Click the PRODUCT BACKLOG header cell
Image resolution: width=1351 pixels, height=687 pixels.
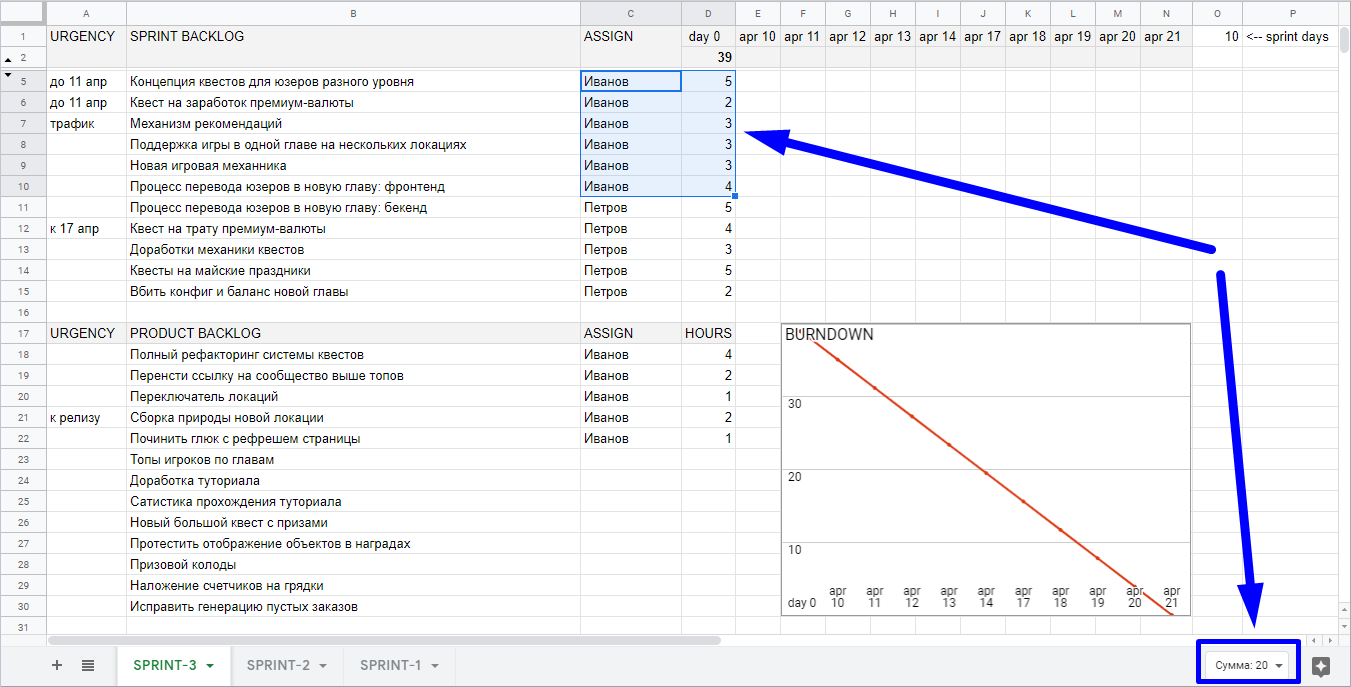pos(353,333)
